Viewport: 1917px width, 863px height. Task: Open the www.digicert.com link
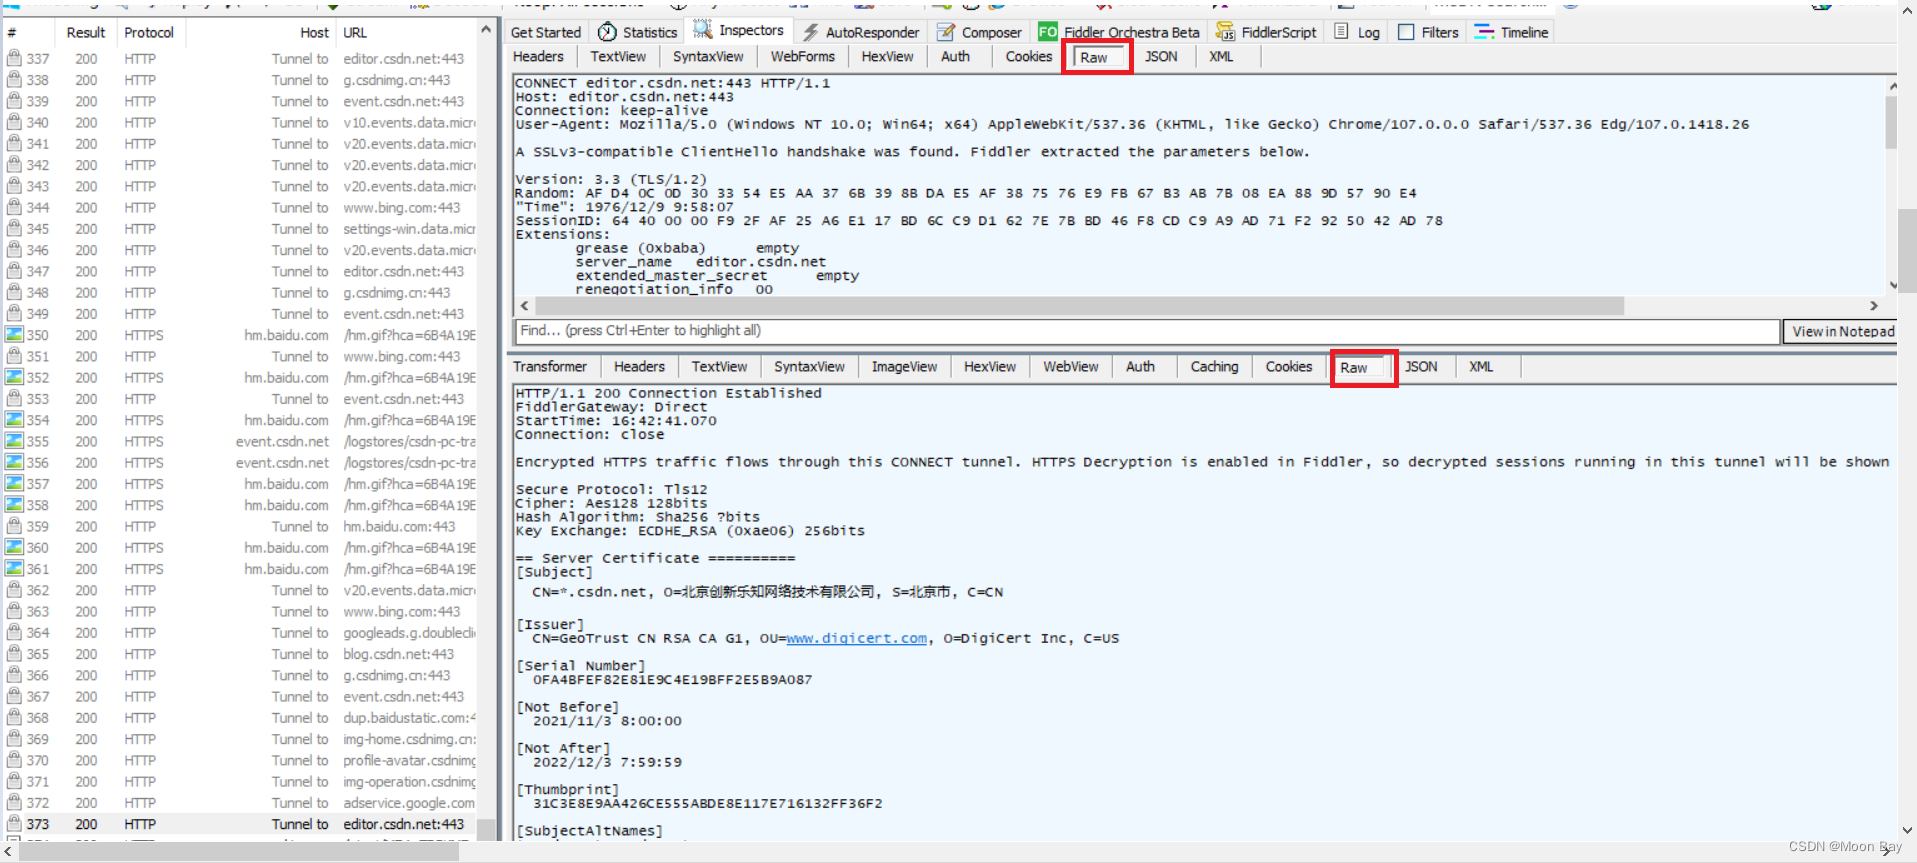[x=856, y=638]
